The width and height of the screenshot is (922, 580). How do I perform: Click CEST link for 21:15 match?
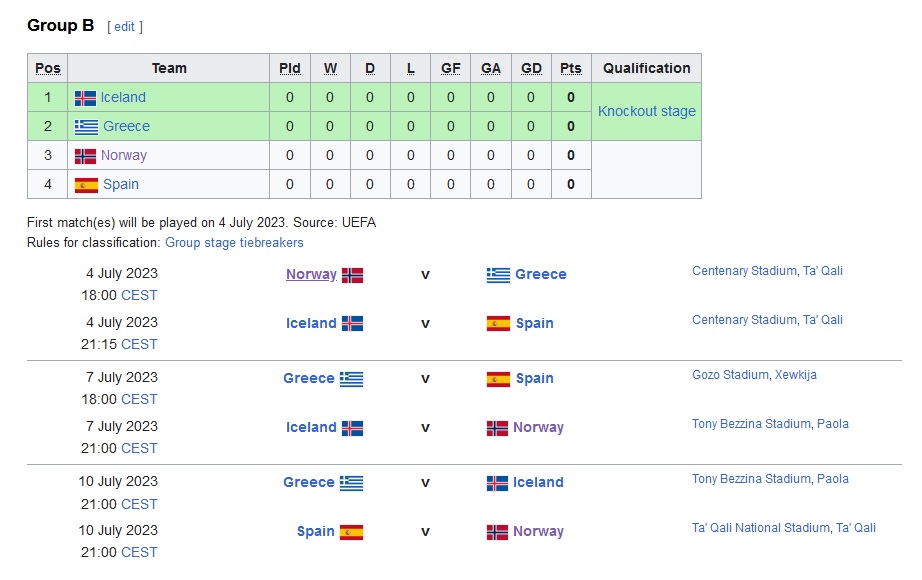click(x=139, y=344)
